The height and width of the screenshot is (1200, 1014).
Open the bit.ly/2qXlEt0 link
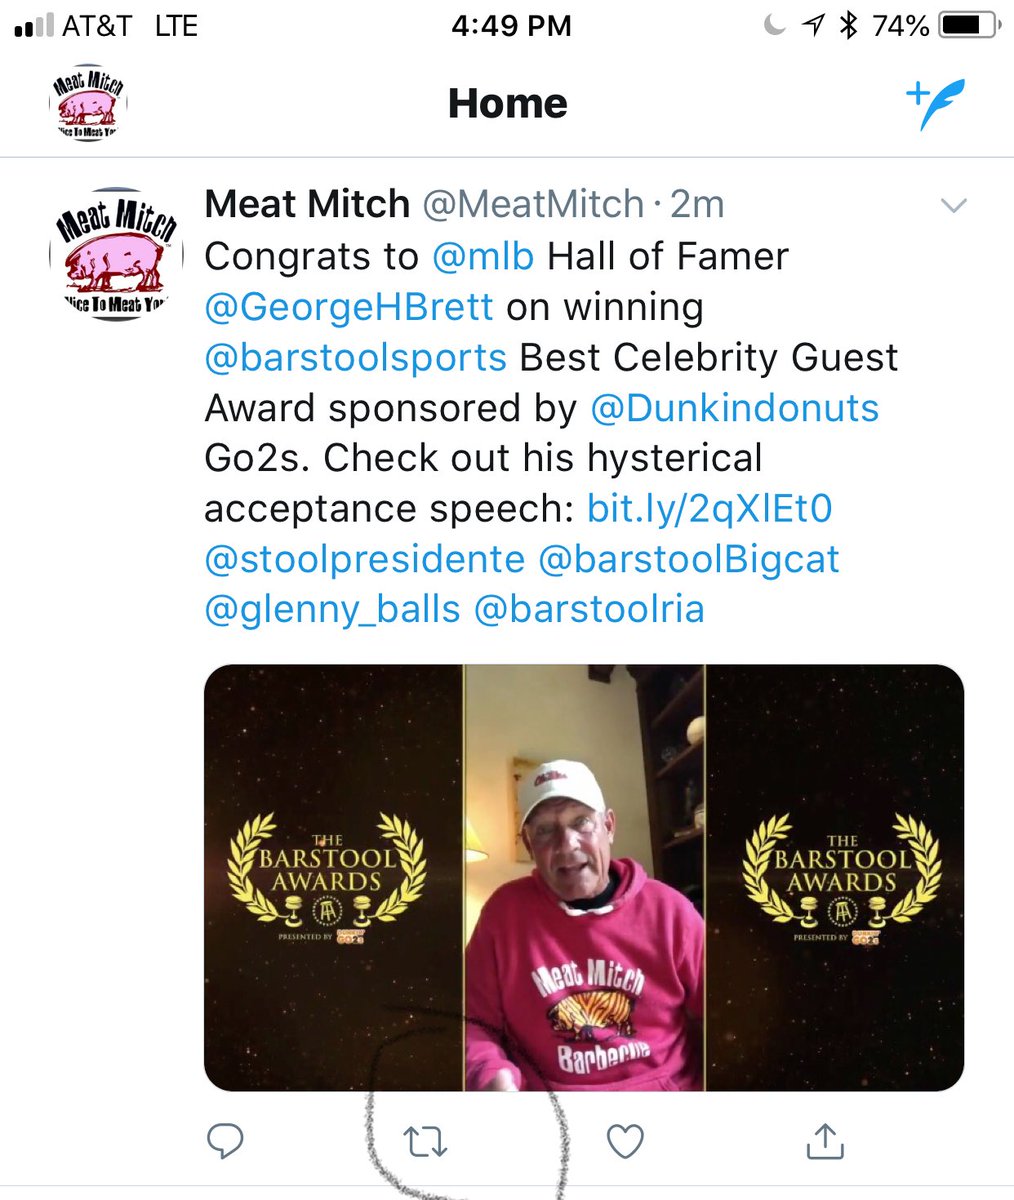[709, 508]
